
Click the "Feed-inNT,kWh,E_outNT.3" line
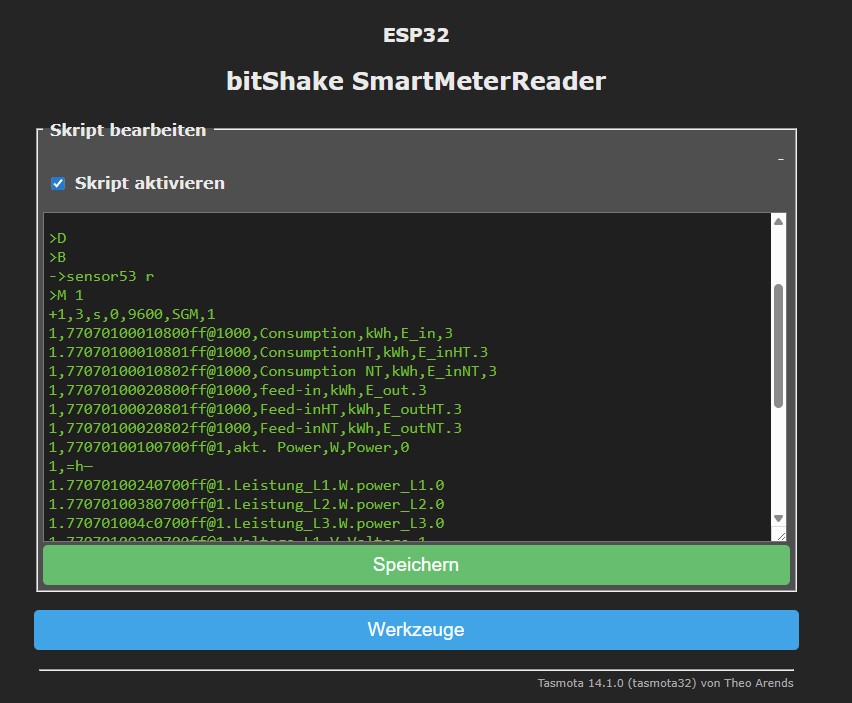pyautogui.click(x=255, y=429)
